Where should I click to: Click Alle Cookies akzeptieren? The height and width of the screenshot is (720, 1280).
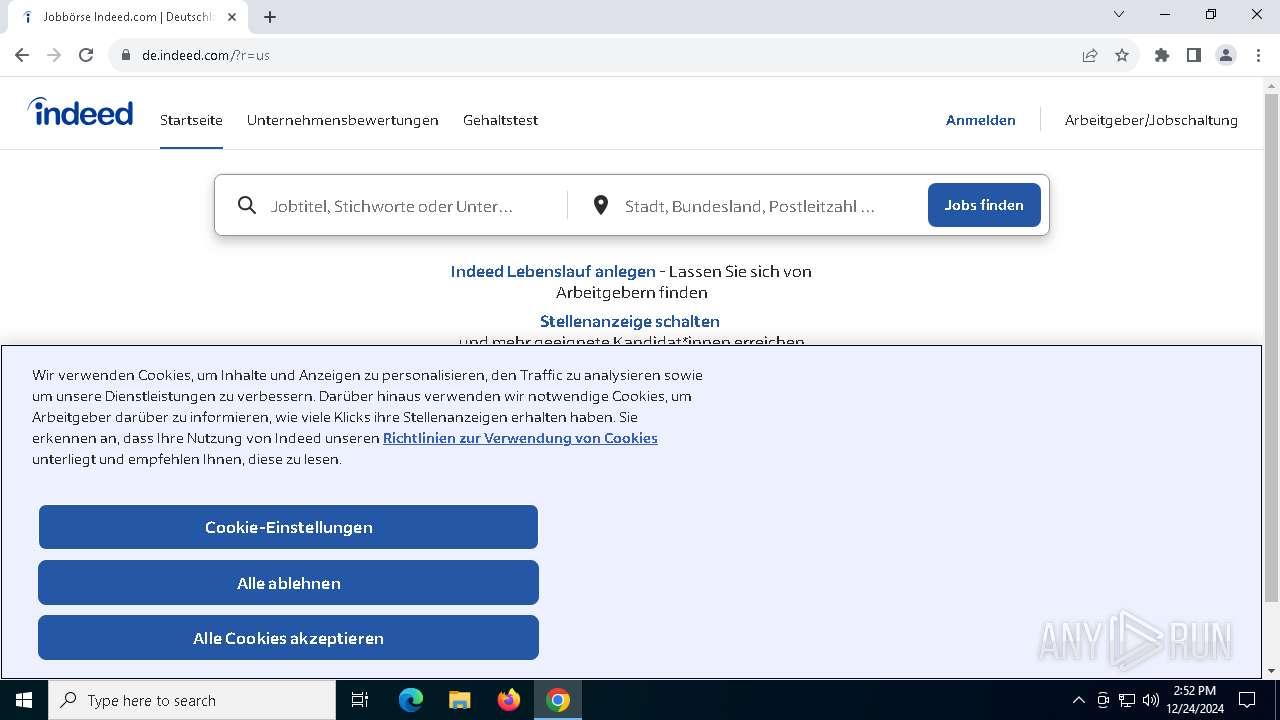[x=288, y=638]
